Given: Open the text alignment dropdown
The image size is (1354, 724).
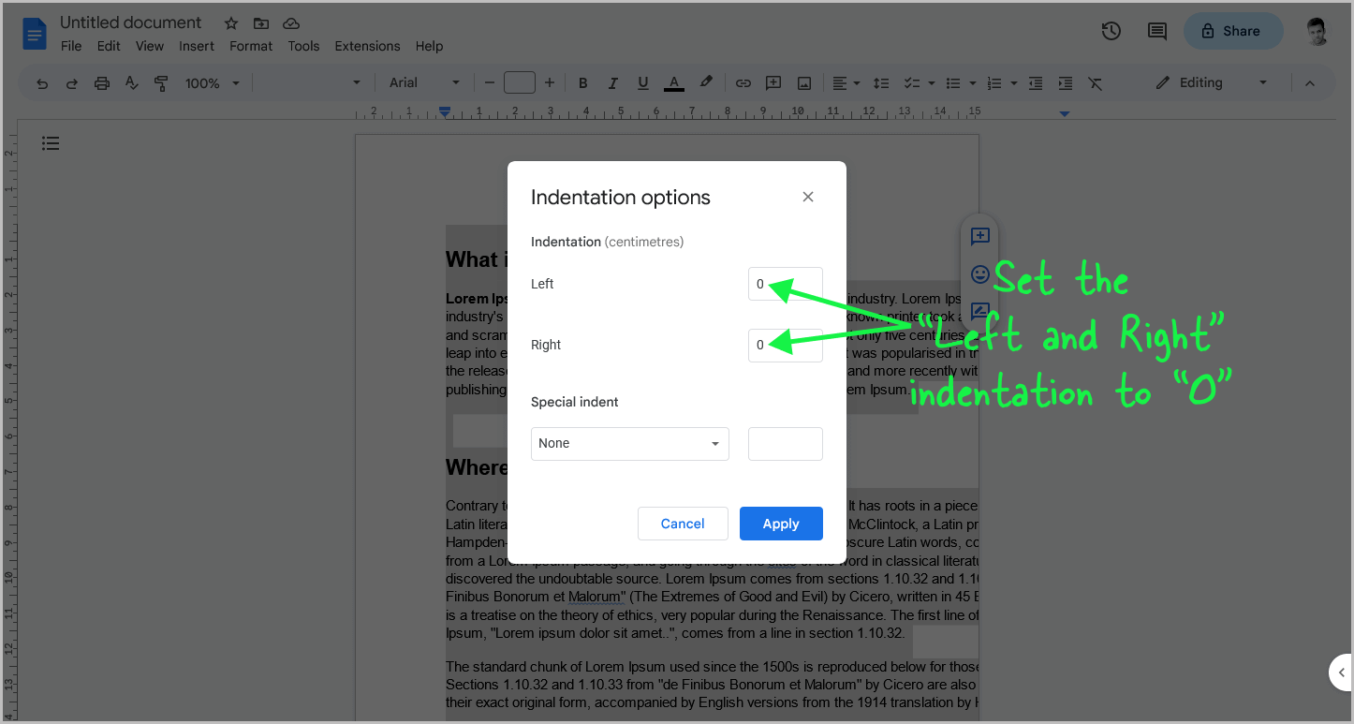Looking at the screenshot, I should [847, 83].
